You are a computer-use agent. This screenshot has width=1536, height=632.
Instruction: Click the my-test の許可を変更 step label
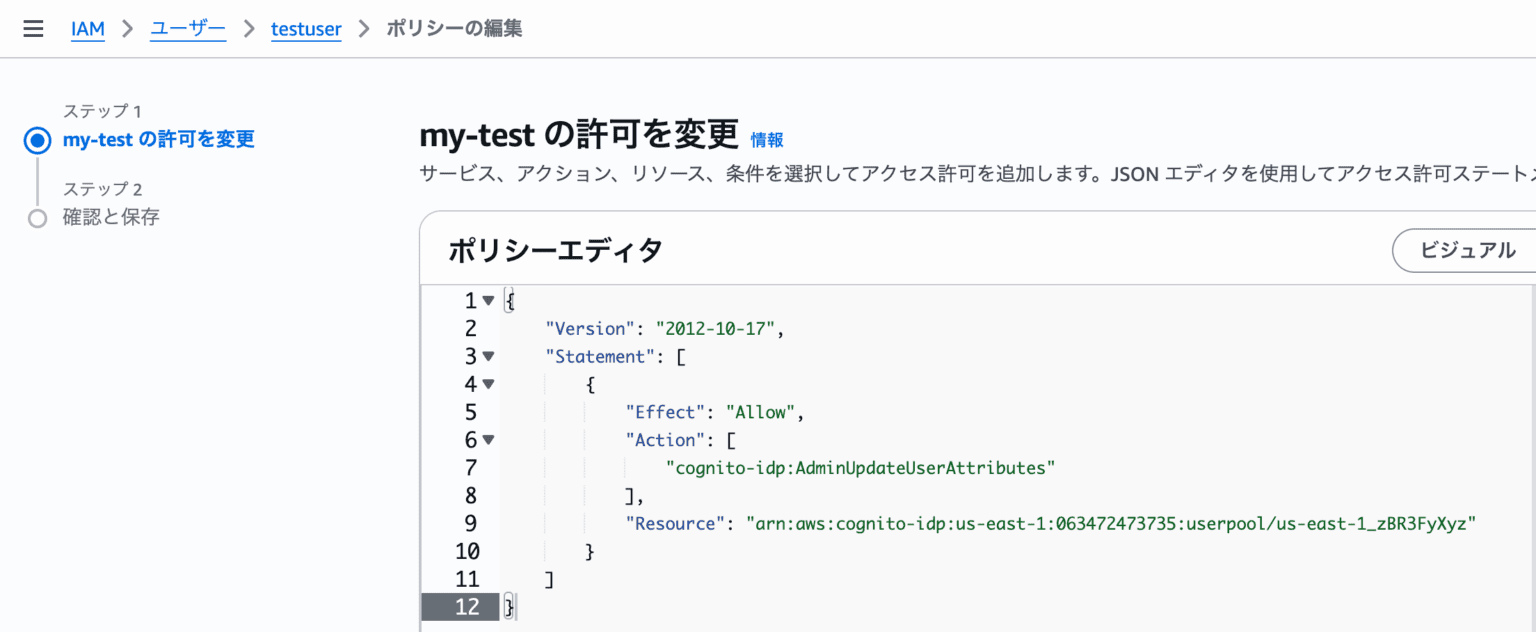pyautogui.click(x=158, y=140)
